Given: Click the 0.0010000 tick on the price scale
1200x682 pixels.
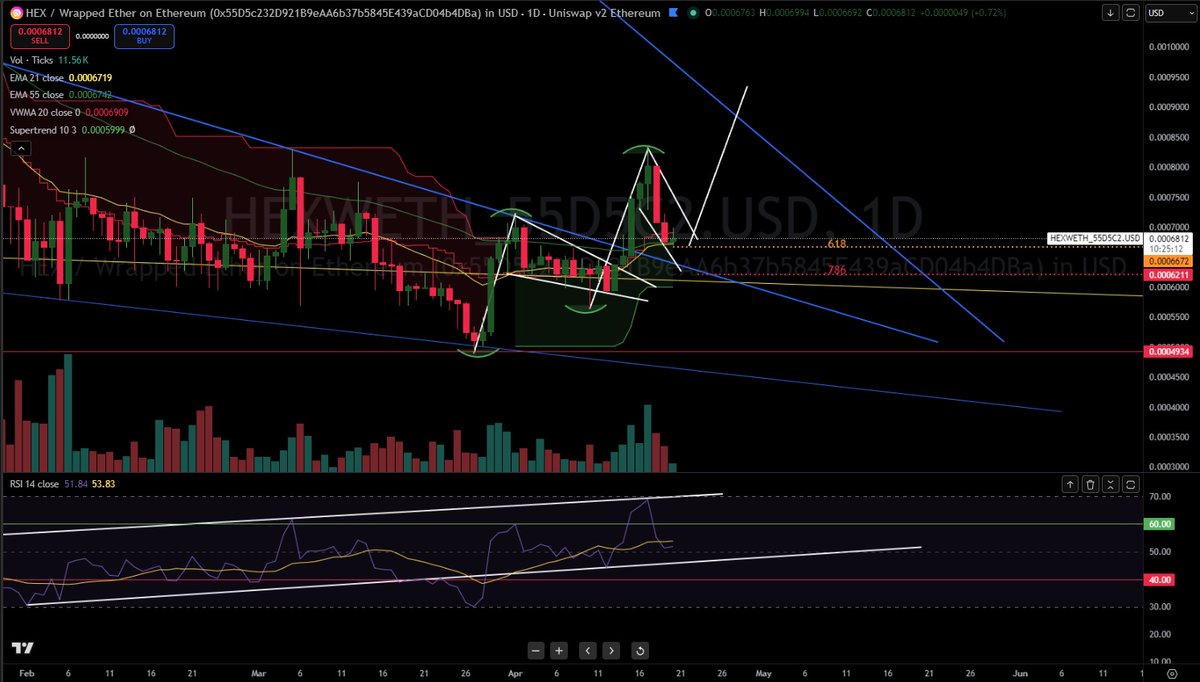Looking at the screenshot, I should click(x=1170, y=46).
